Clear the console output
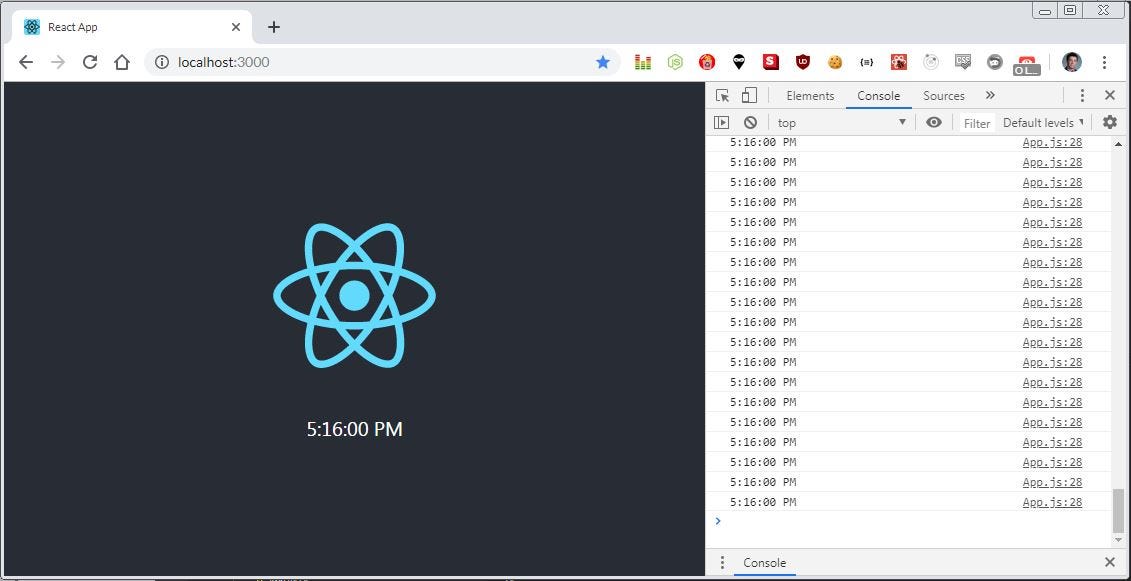Image resolution: width=1131 pixels, height=581 pixels. coord(750,122)
